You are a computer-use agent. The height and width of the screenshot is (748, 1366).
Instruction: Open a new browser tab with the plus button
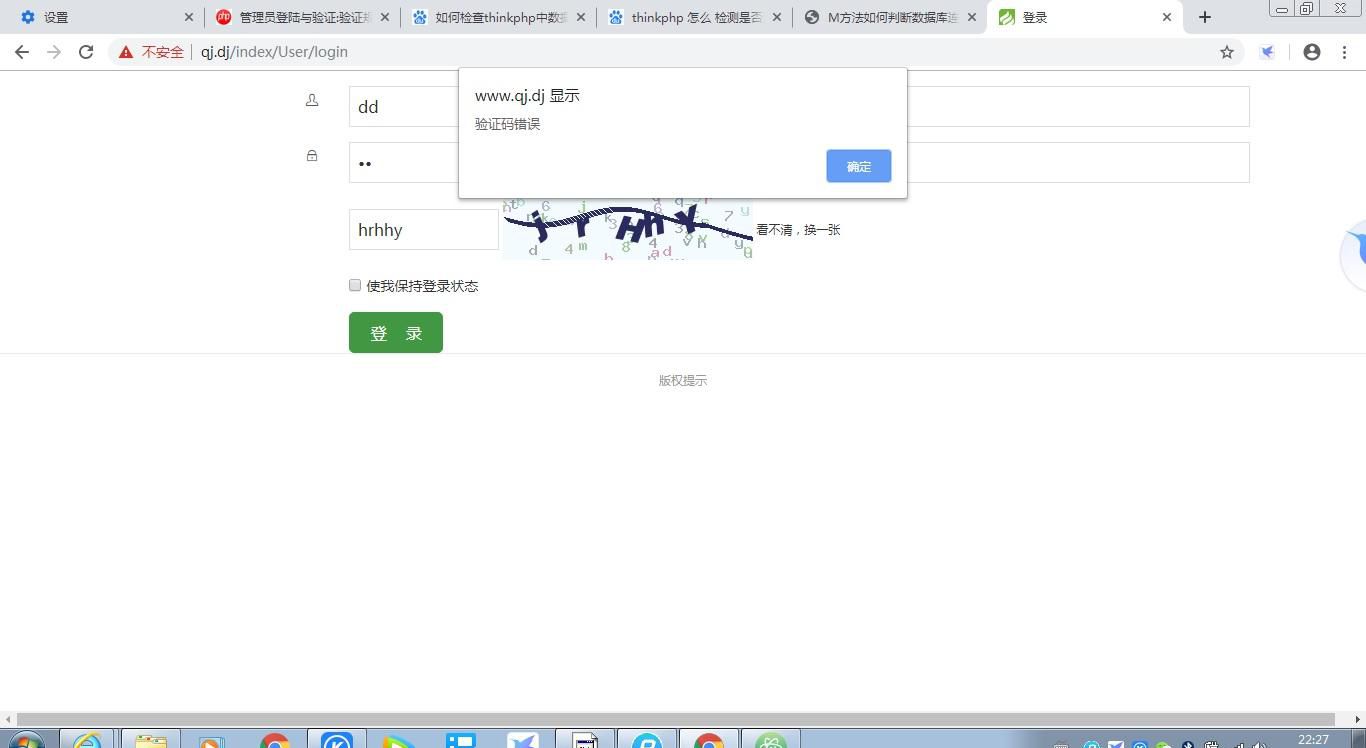pos(1204,17)
